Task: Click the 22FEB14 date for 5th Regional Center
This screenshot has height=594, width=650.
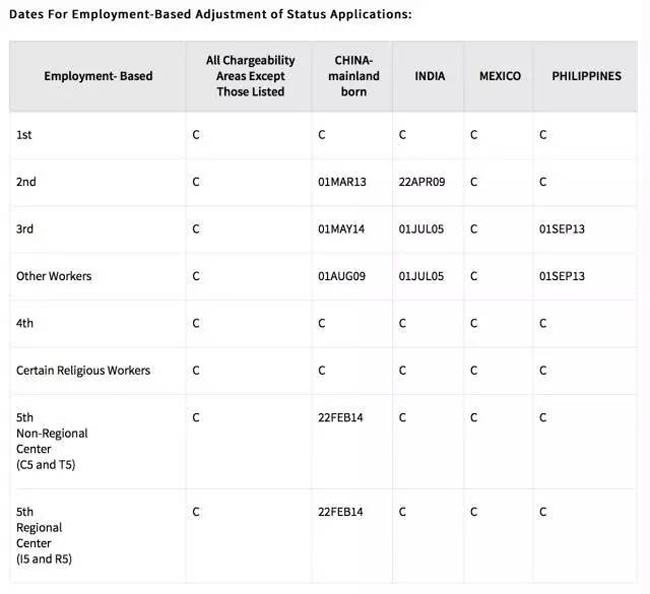Action: pyautogui.click(x=341, y=511)
